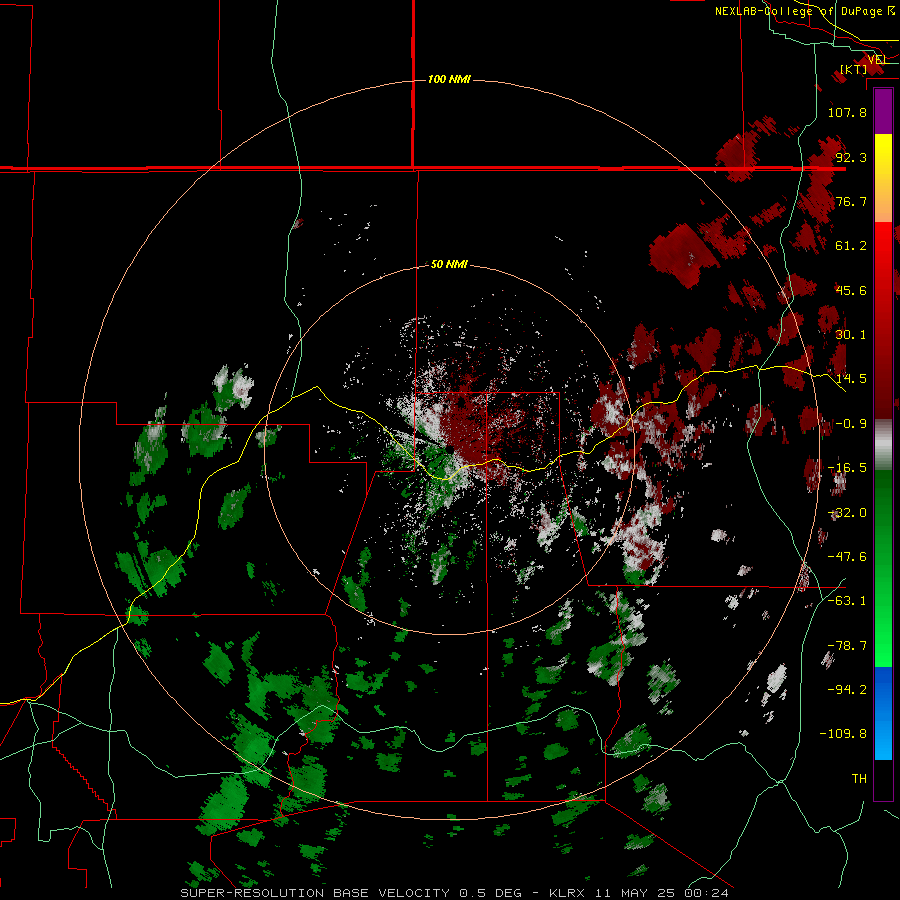Click the "100 NMI" range ring label

click(x=449, y=79)
